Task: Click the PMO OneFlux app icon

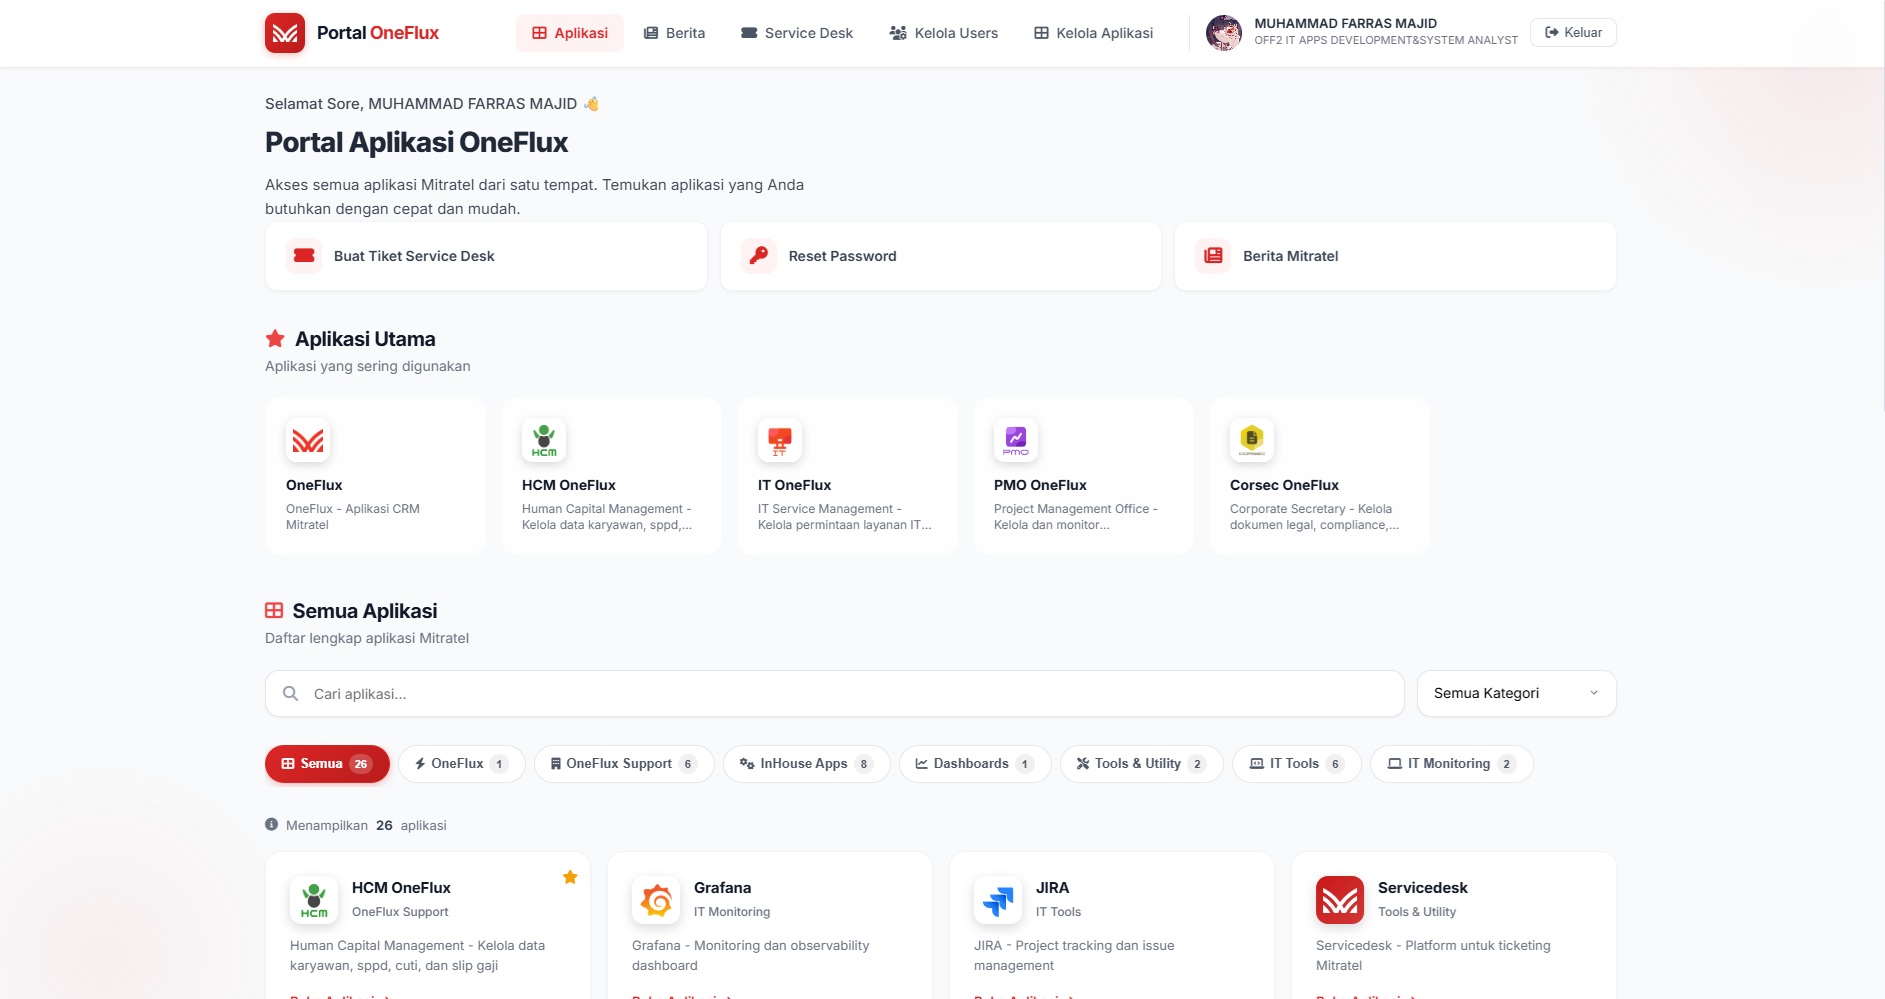Action: pos(1016,440)
